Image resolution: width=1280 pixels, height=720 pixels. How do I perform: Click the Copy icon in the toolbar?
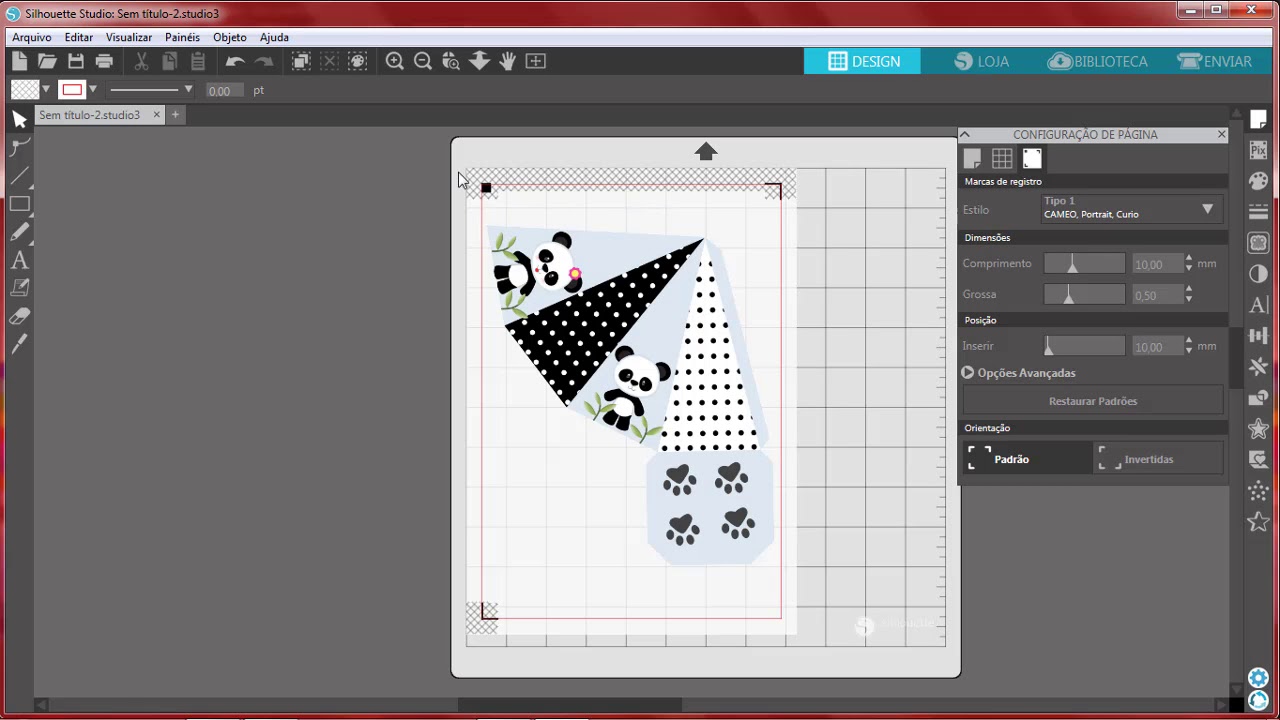(169, 61)
